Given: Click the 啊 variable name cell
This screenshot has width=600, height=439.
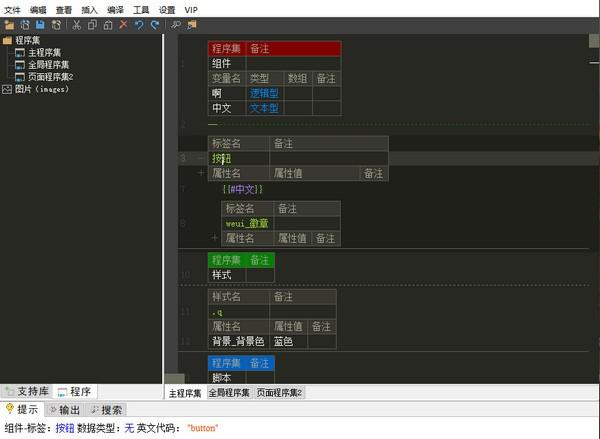Looking at the screenshot, I should click(227, 93).
